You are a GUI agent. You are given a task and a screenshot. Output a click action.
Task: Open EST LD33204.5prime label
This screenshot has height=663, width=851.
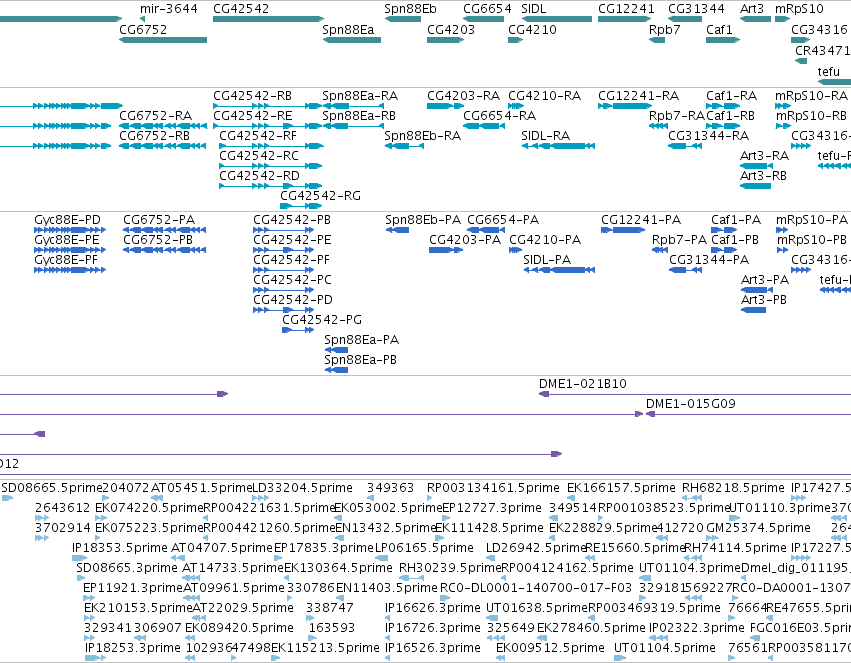pyautogui.click(x=302, y=488)
